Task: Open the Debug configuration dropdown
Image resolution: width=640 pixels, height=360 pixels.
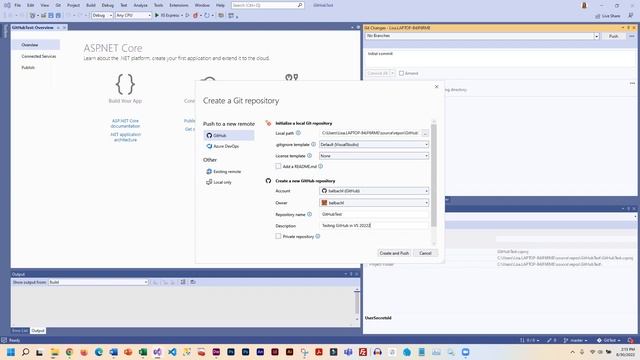Action: (102, 15)
